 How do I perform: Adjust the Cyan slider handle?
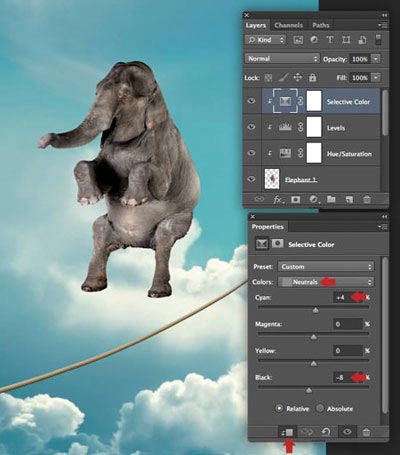coord(315,310)
